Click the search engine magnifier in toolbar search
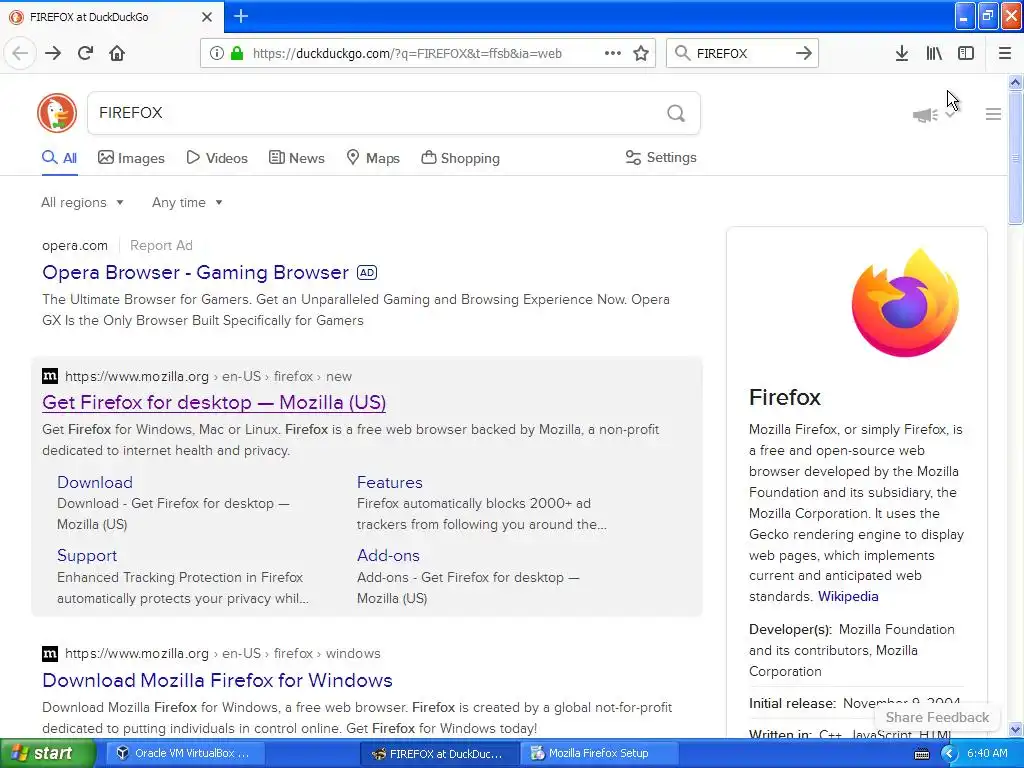 tap(682, 53)
